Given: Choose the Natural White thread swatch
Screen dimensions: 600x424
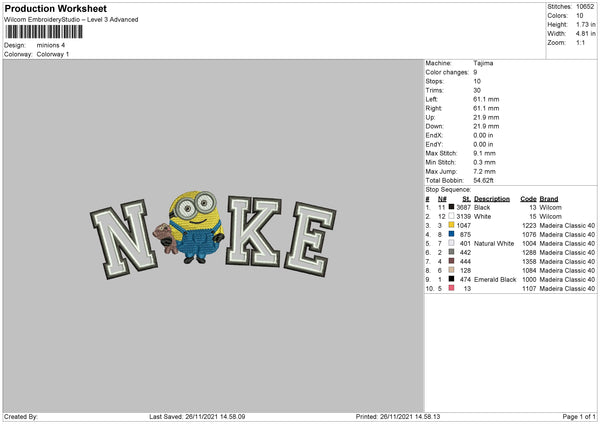Looking at the screenshot, I should point(451,243).
